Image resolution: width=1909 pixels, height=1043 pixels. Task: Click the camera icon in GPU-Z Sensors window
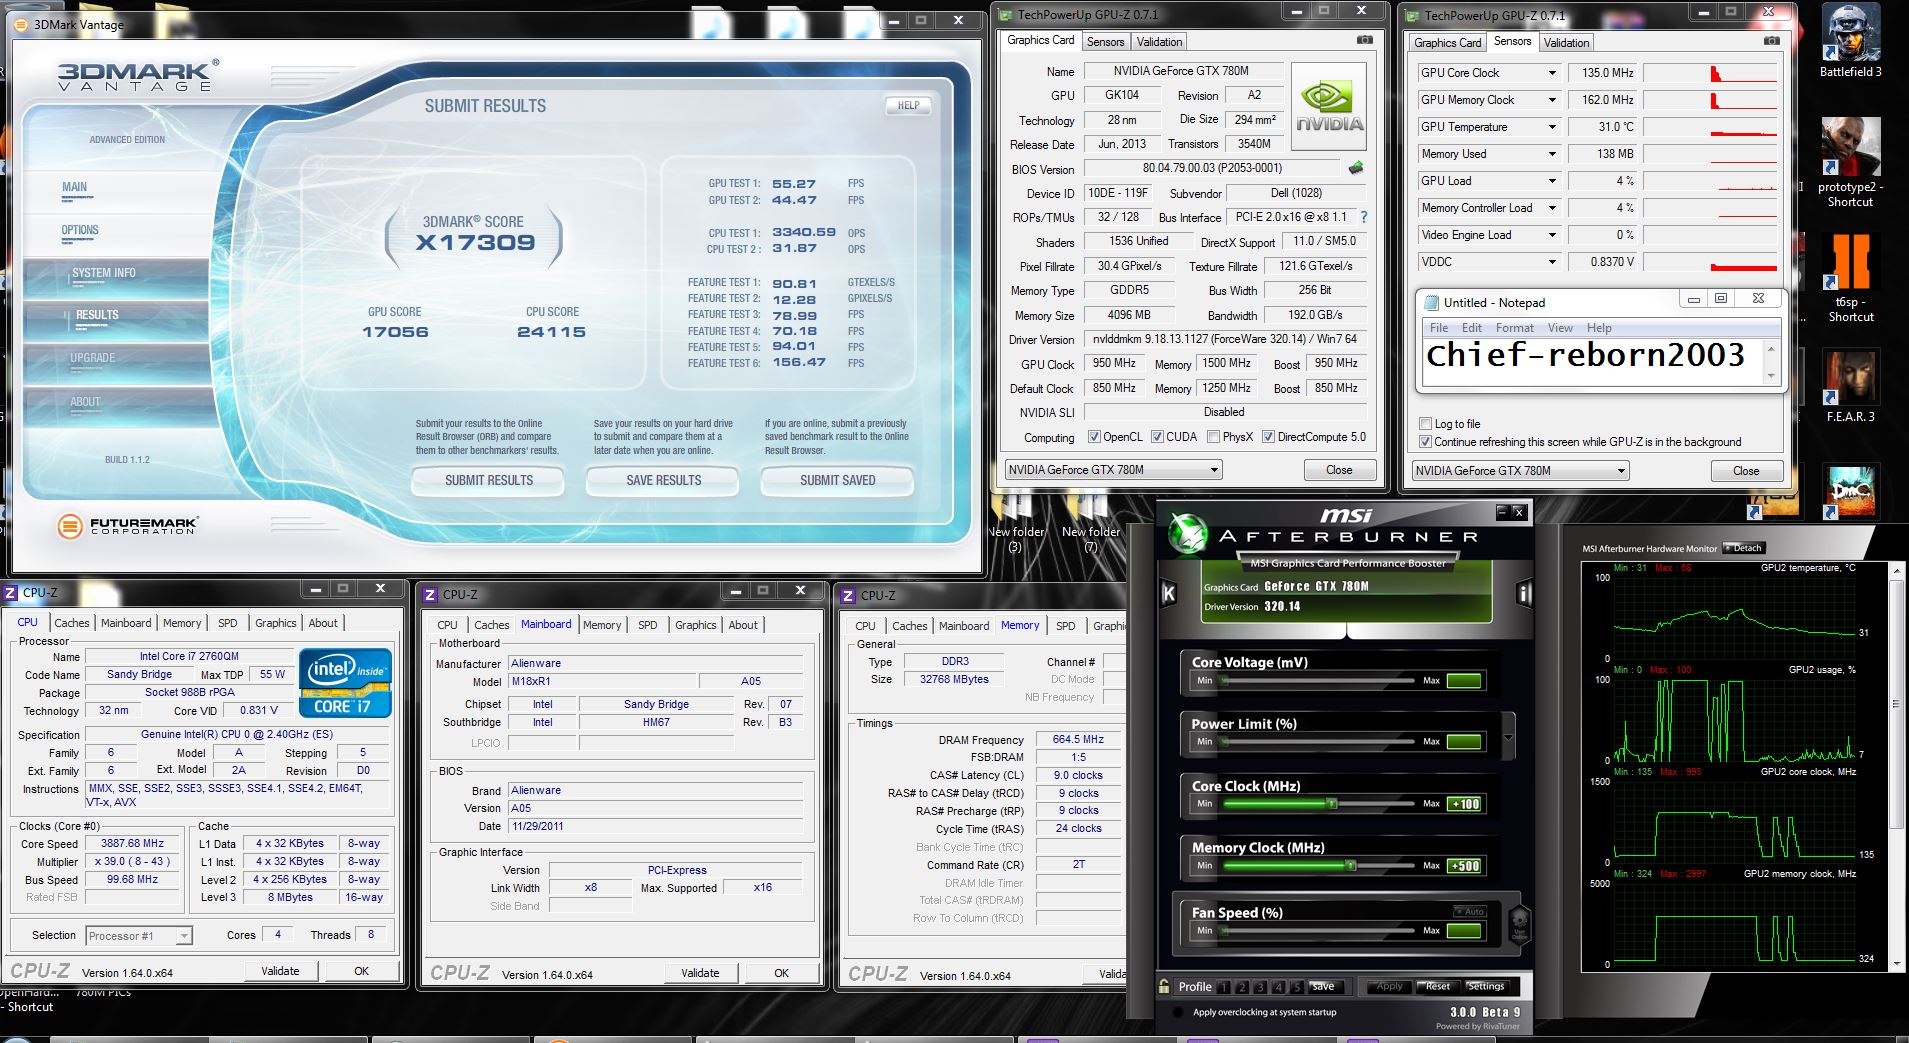1771,41
